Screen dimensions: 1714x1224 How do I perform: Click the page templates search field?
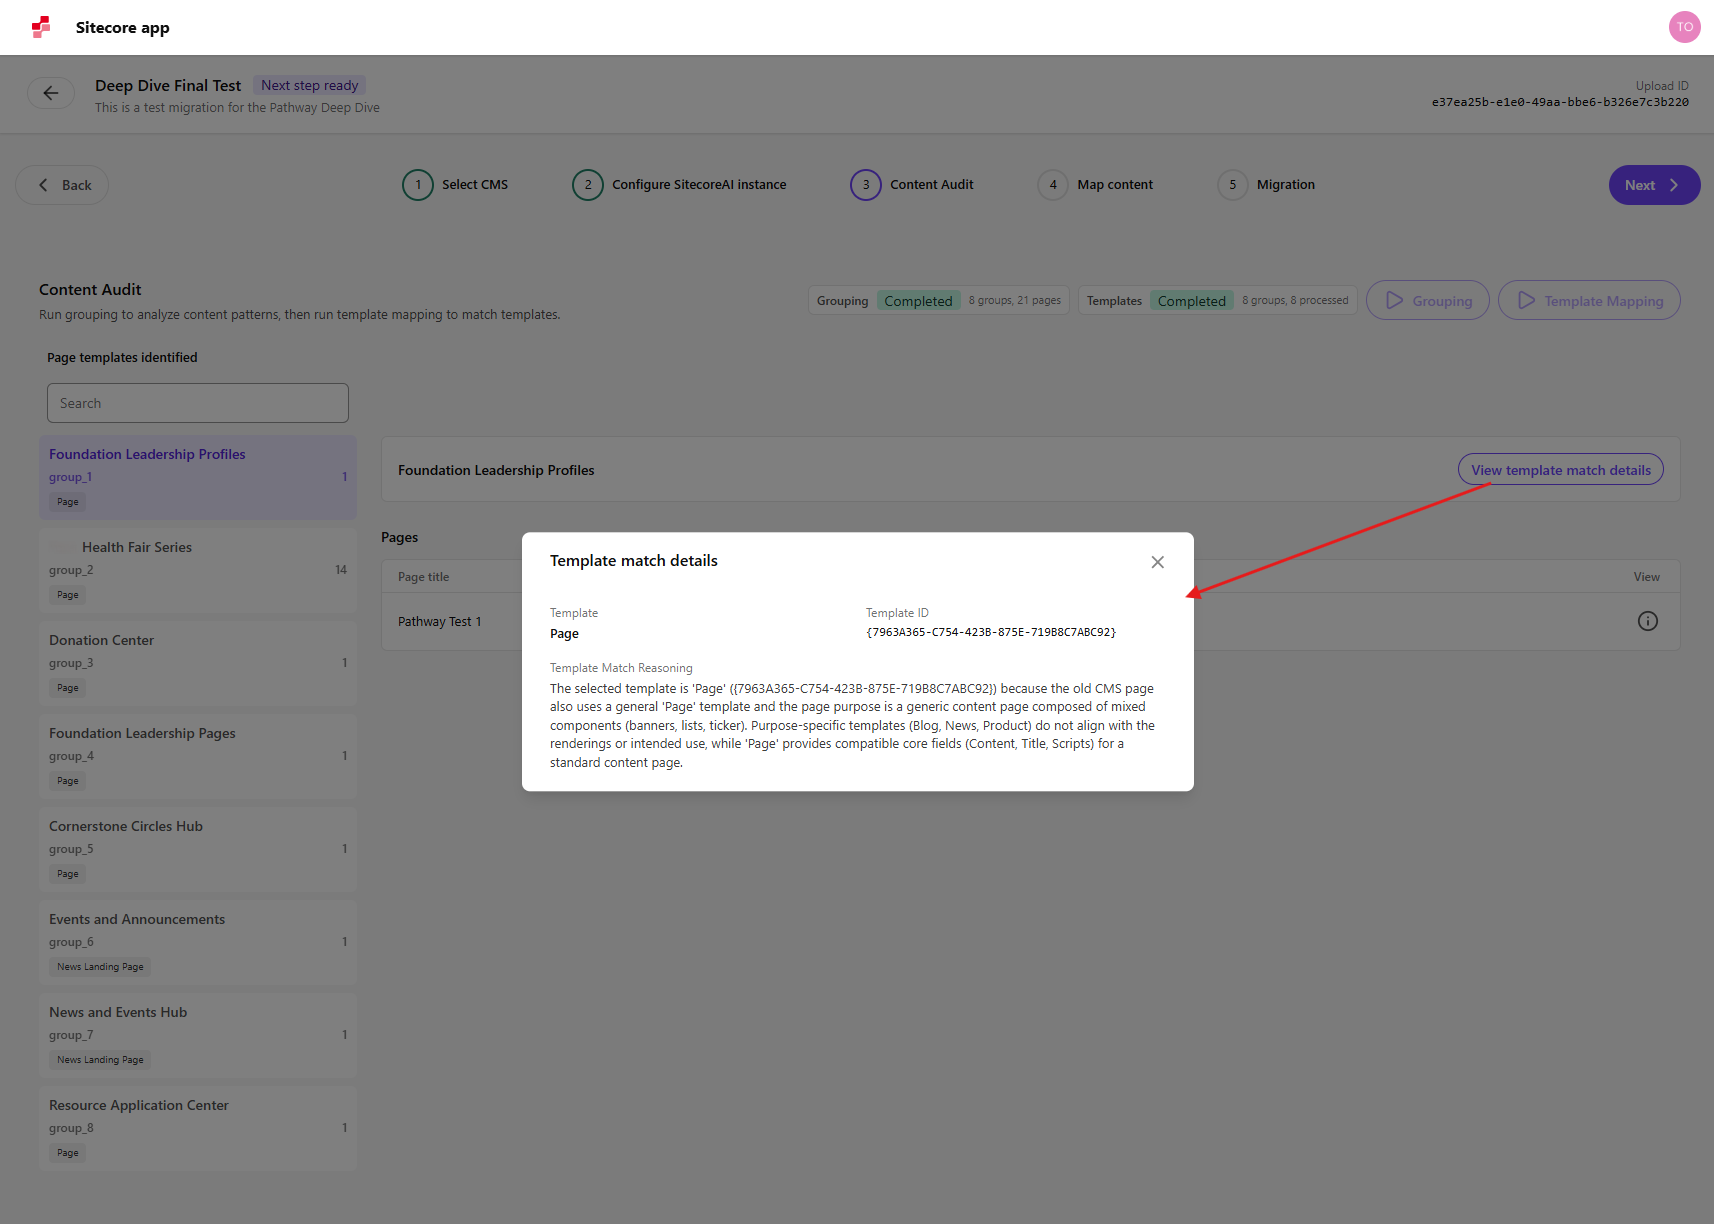197,403
